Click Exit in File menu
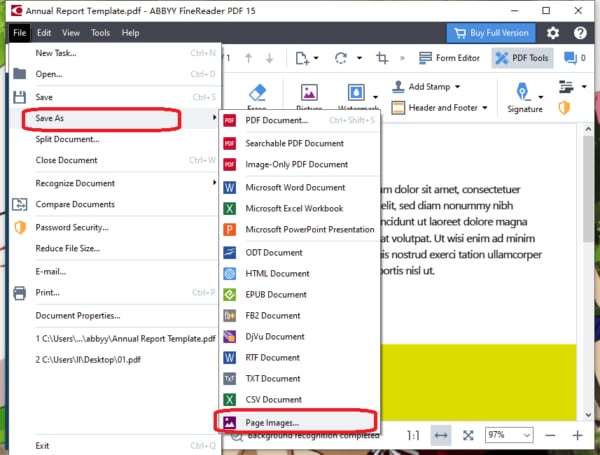This screenshot has height=455, width=600. [115, 445]
